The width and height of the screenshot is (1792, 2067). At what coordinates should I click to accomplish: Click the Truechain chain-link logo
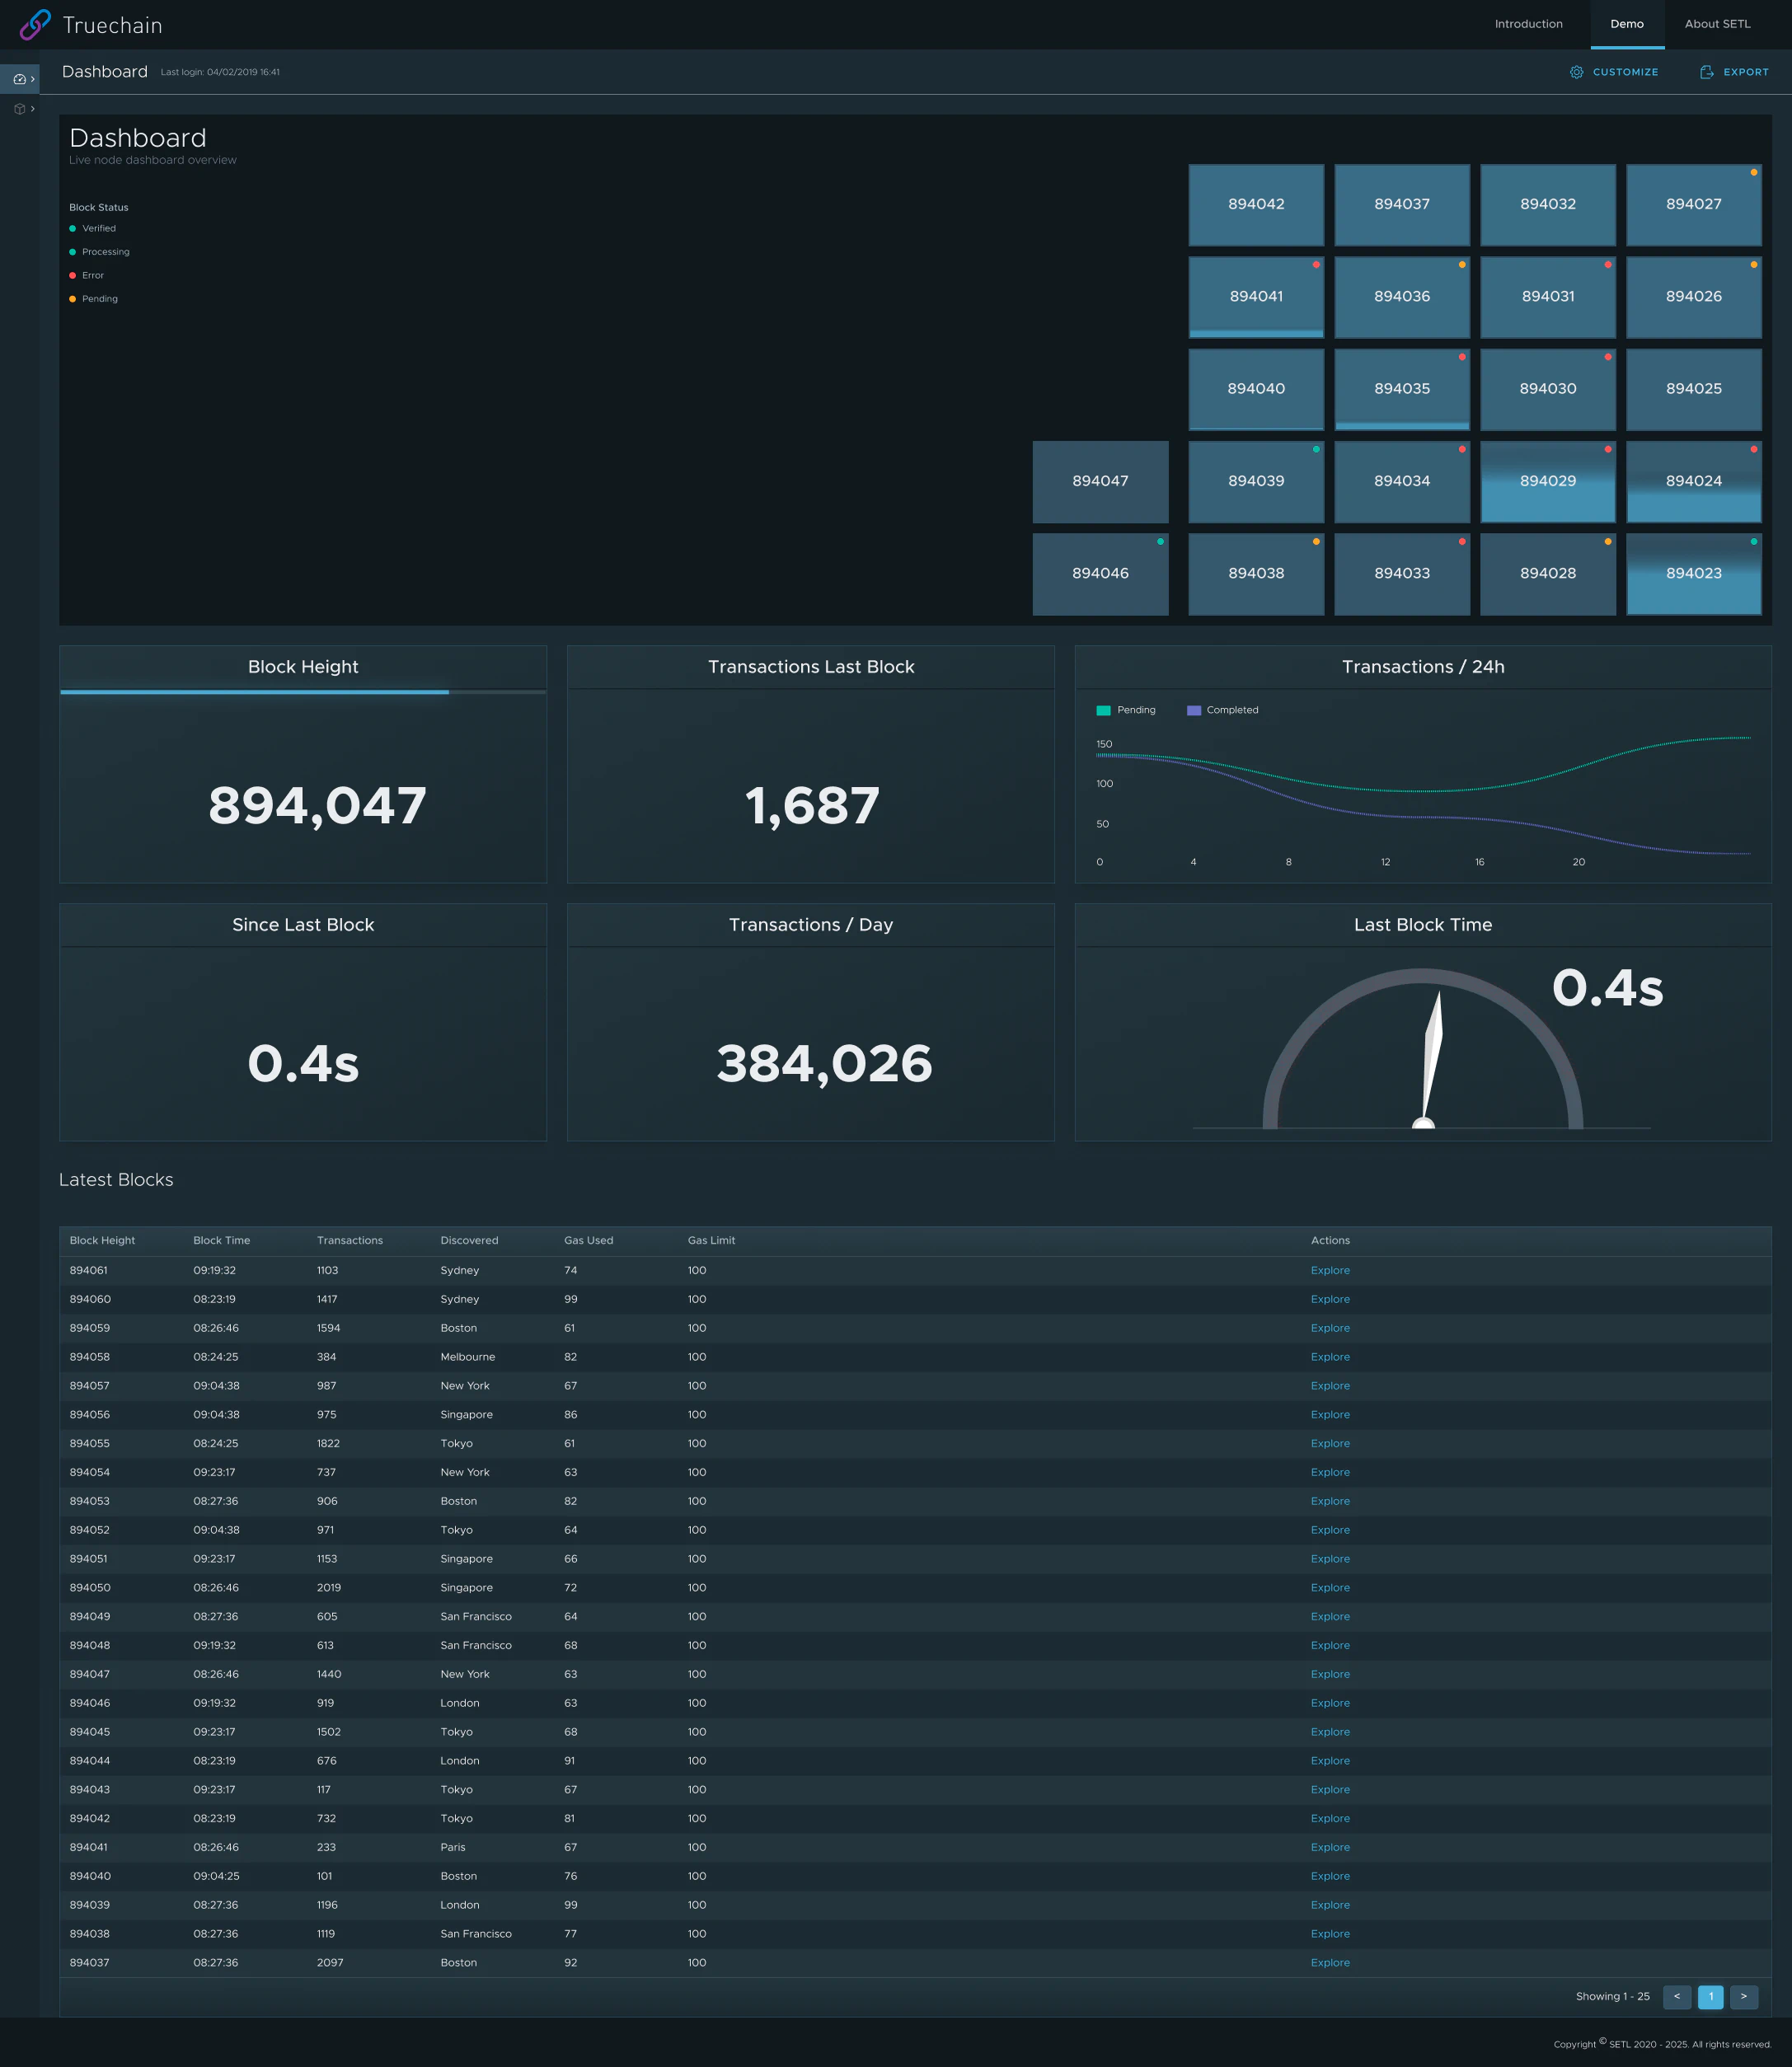coord(35,25)
